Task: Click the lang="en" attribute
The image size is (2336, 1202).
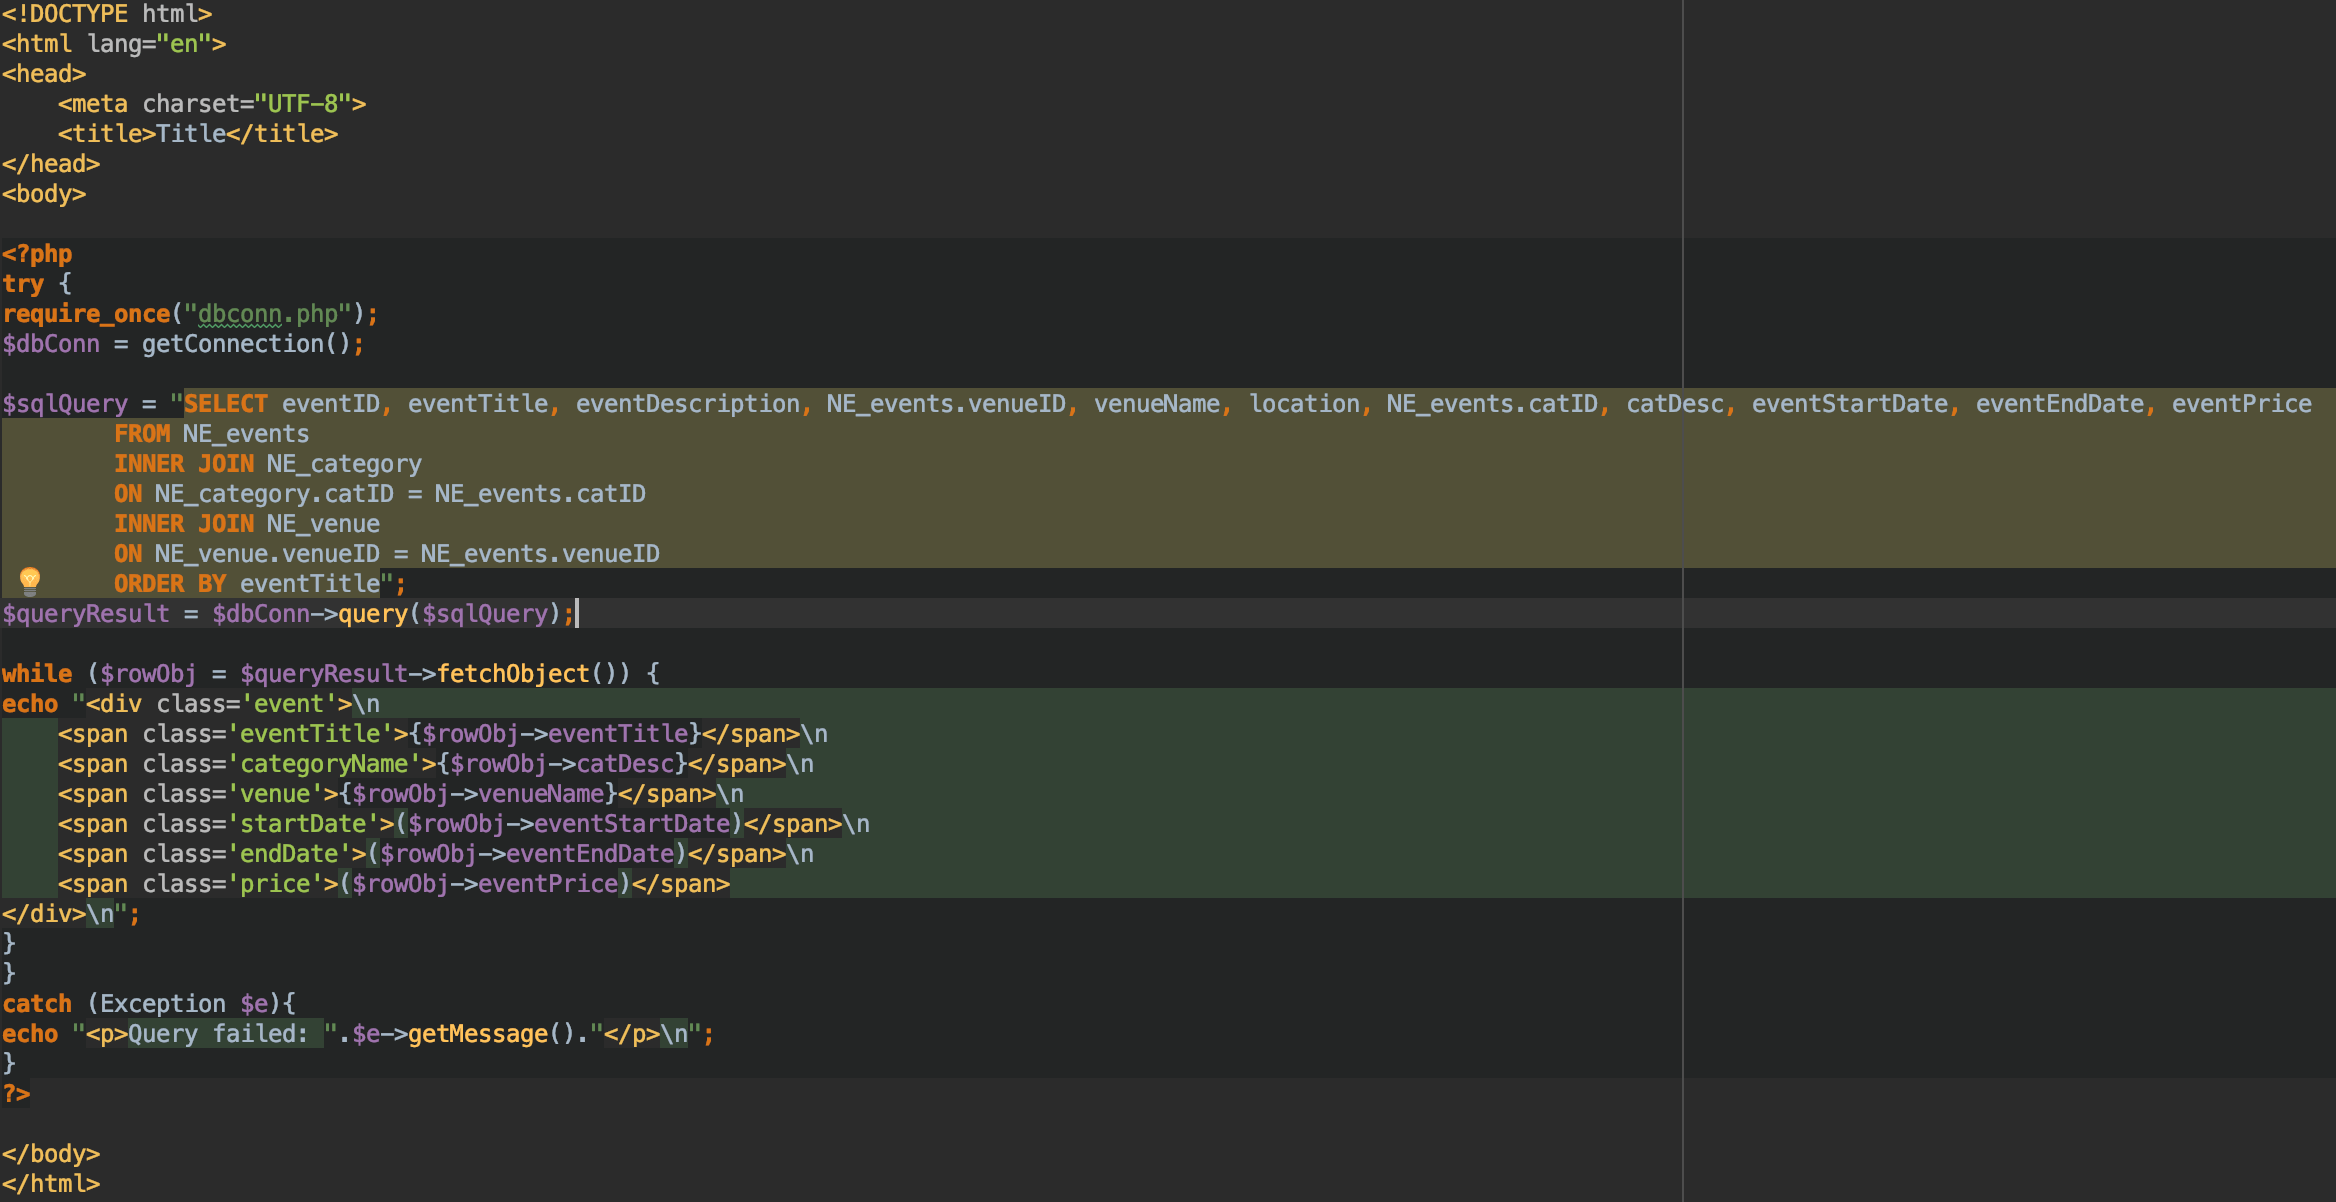Action: [149, 44]
